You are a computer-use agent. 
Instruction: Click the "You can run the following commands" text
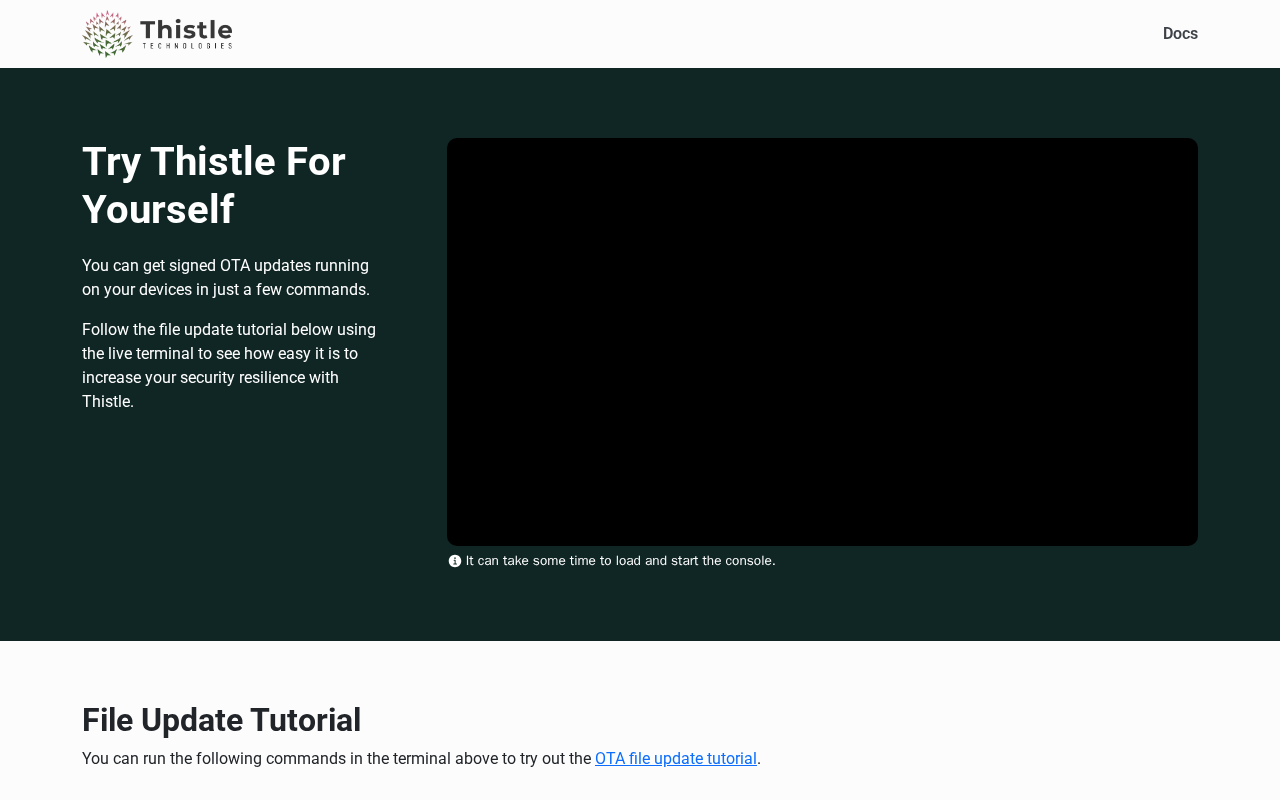336,759
